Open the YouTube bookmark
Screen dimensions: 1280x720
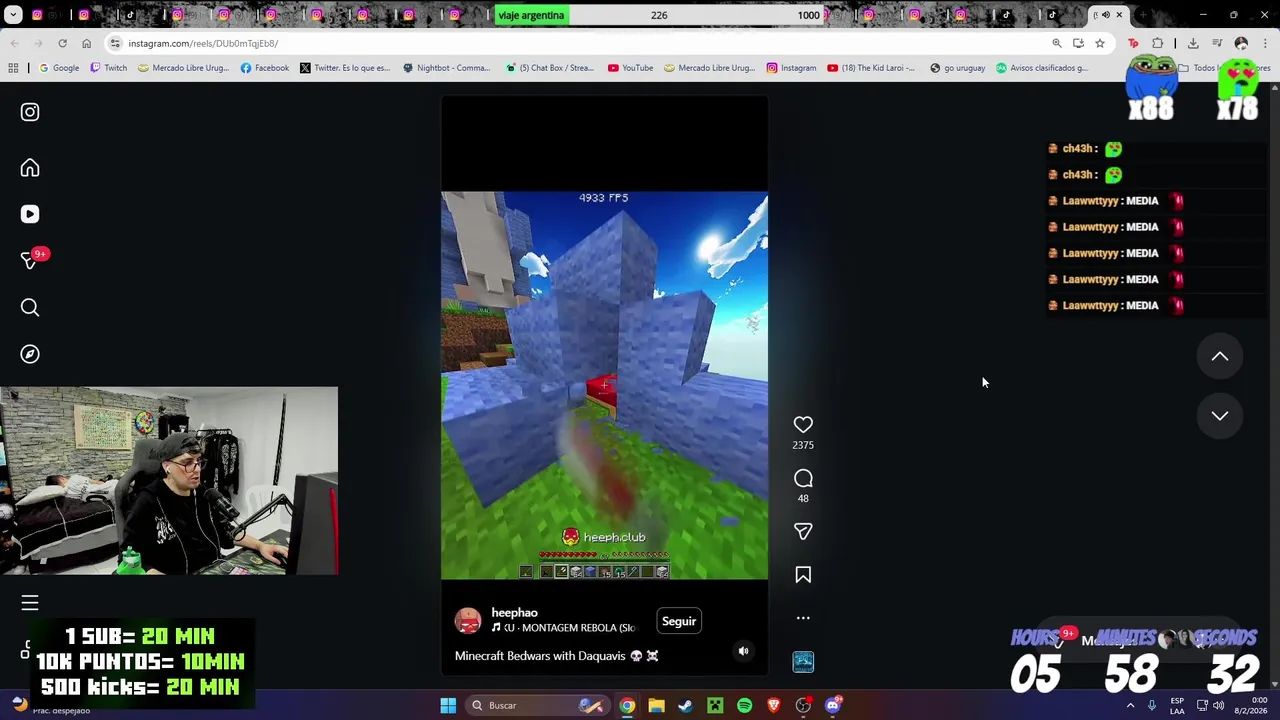[630, 68]
